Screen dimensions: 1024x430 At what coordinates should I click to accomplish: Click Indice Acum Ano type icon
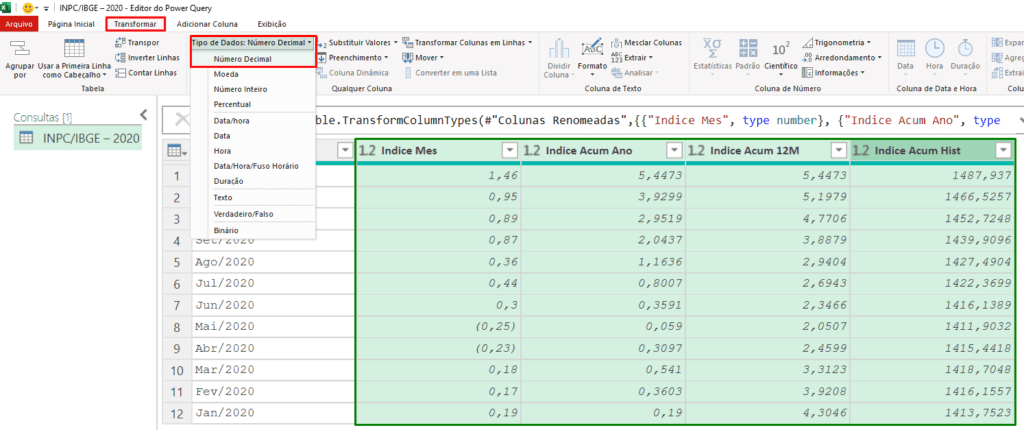[532, 151]
